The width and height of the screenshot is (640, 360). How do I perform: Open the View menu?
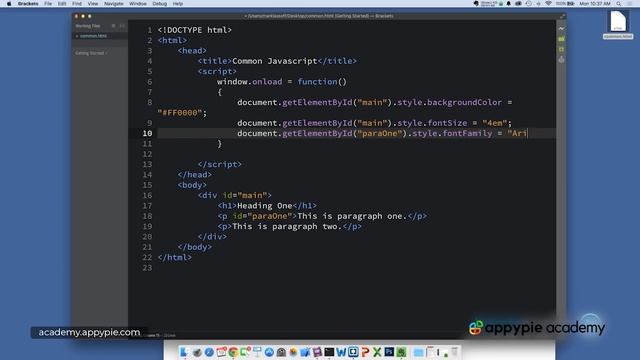pyautogui.click(x=93, y=4)
